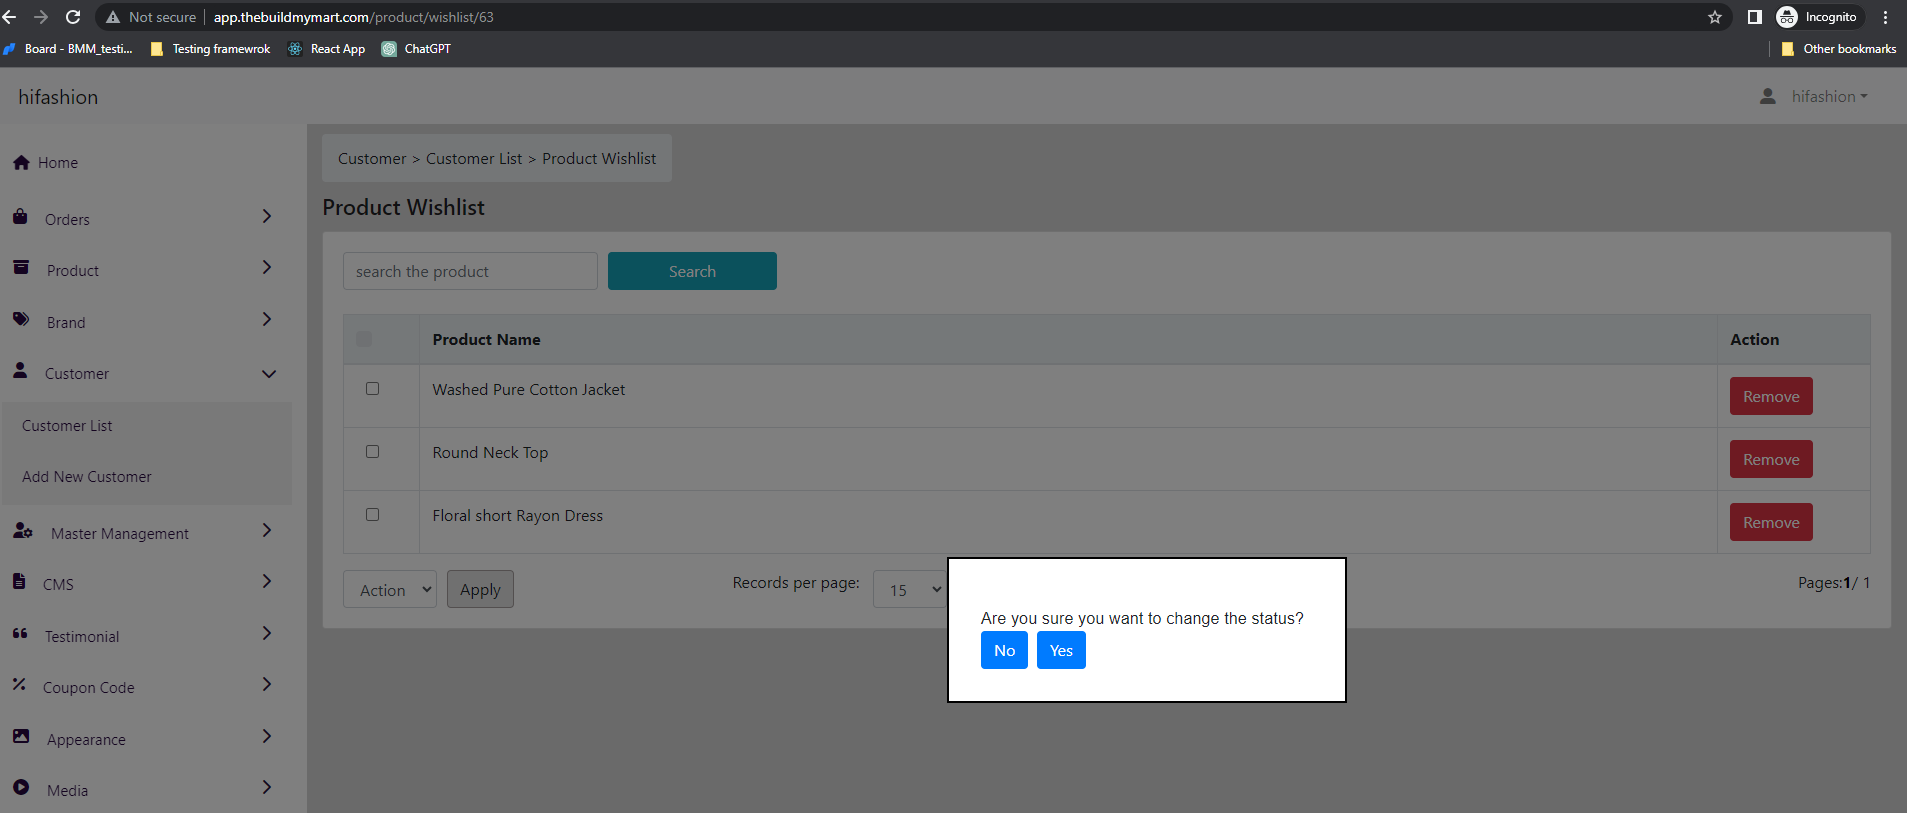
Task: Expand the CMS menu chevron
Action: click(x=267, y=581)
